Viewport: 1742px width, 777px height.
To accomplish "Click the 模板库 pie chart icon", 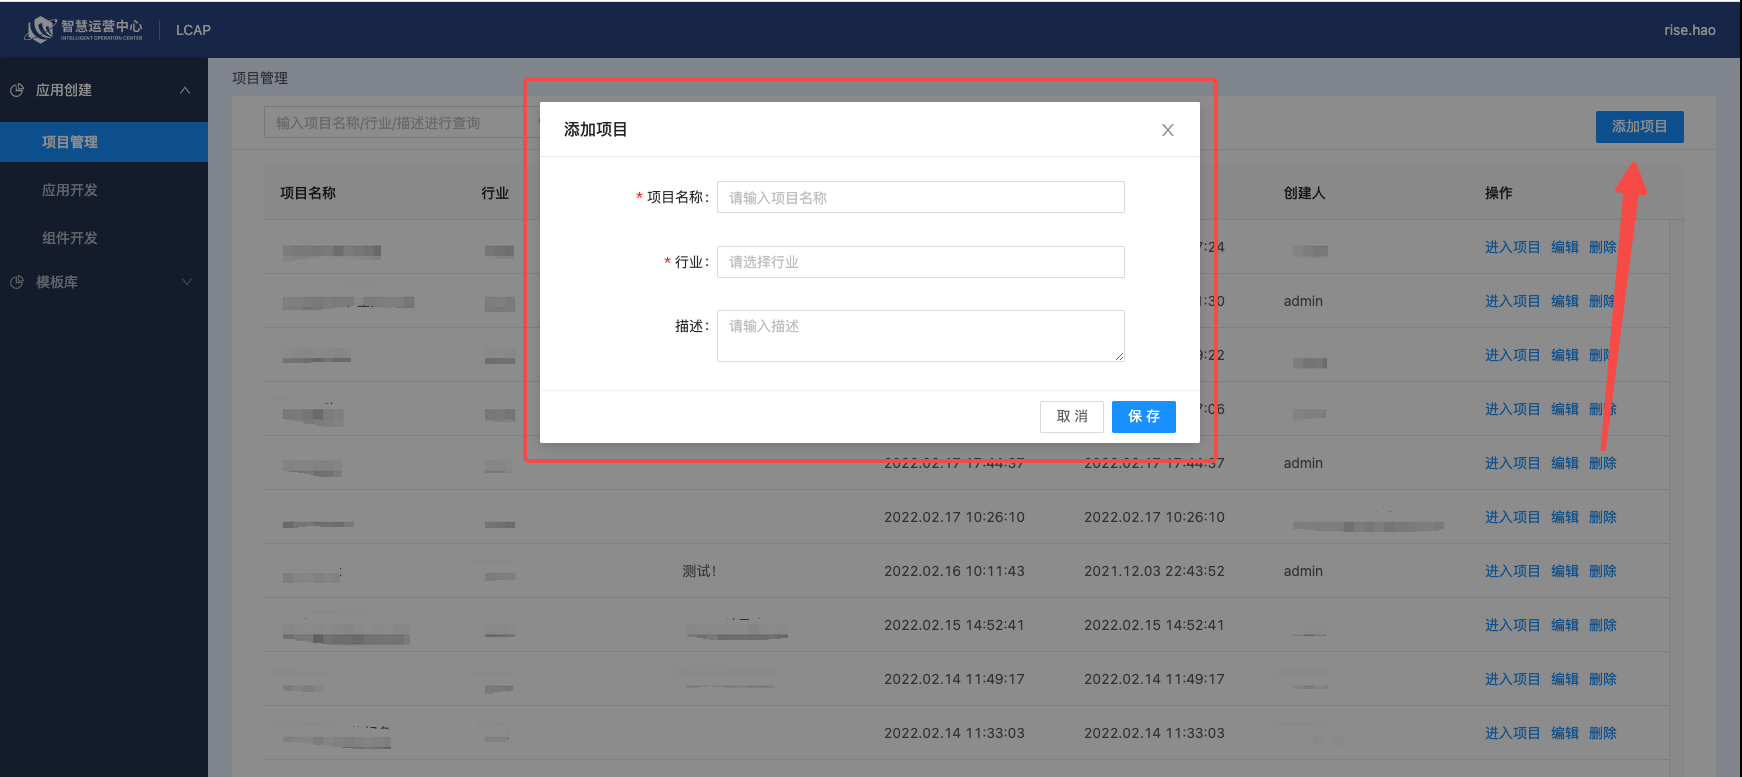I will [17, 282].
